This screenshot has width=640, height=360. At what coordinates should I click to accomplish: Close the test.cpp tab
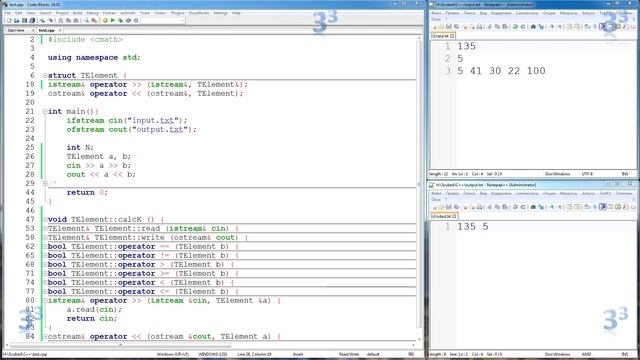(60, 30)
